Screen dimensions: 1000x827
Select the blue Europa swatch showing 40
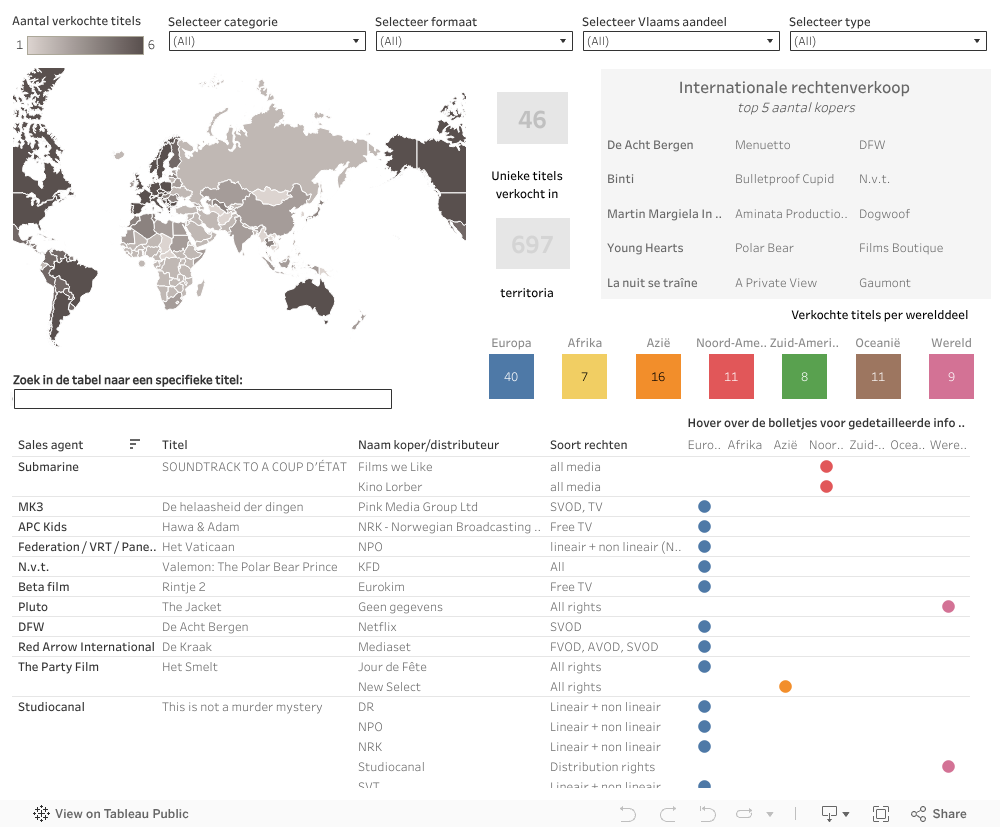point(511,377)
